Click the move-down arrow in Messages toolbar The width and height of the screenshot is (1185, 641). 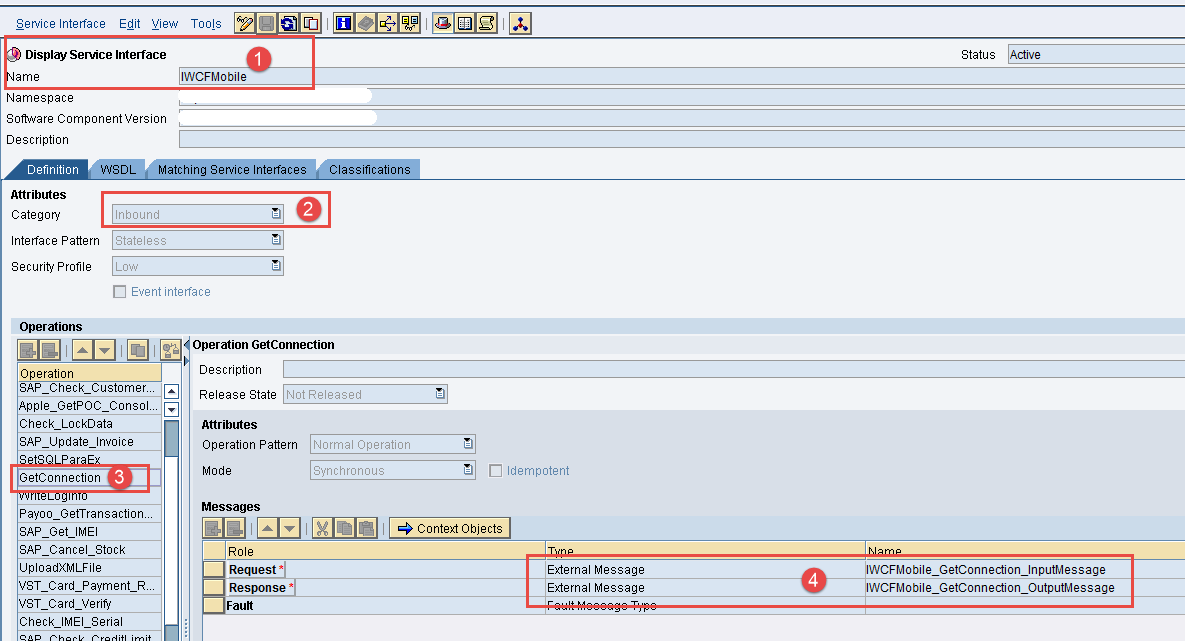tap(289, 528)
